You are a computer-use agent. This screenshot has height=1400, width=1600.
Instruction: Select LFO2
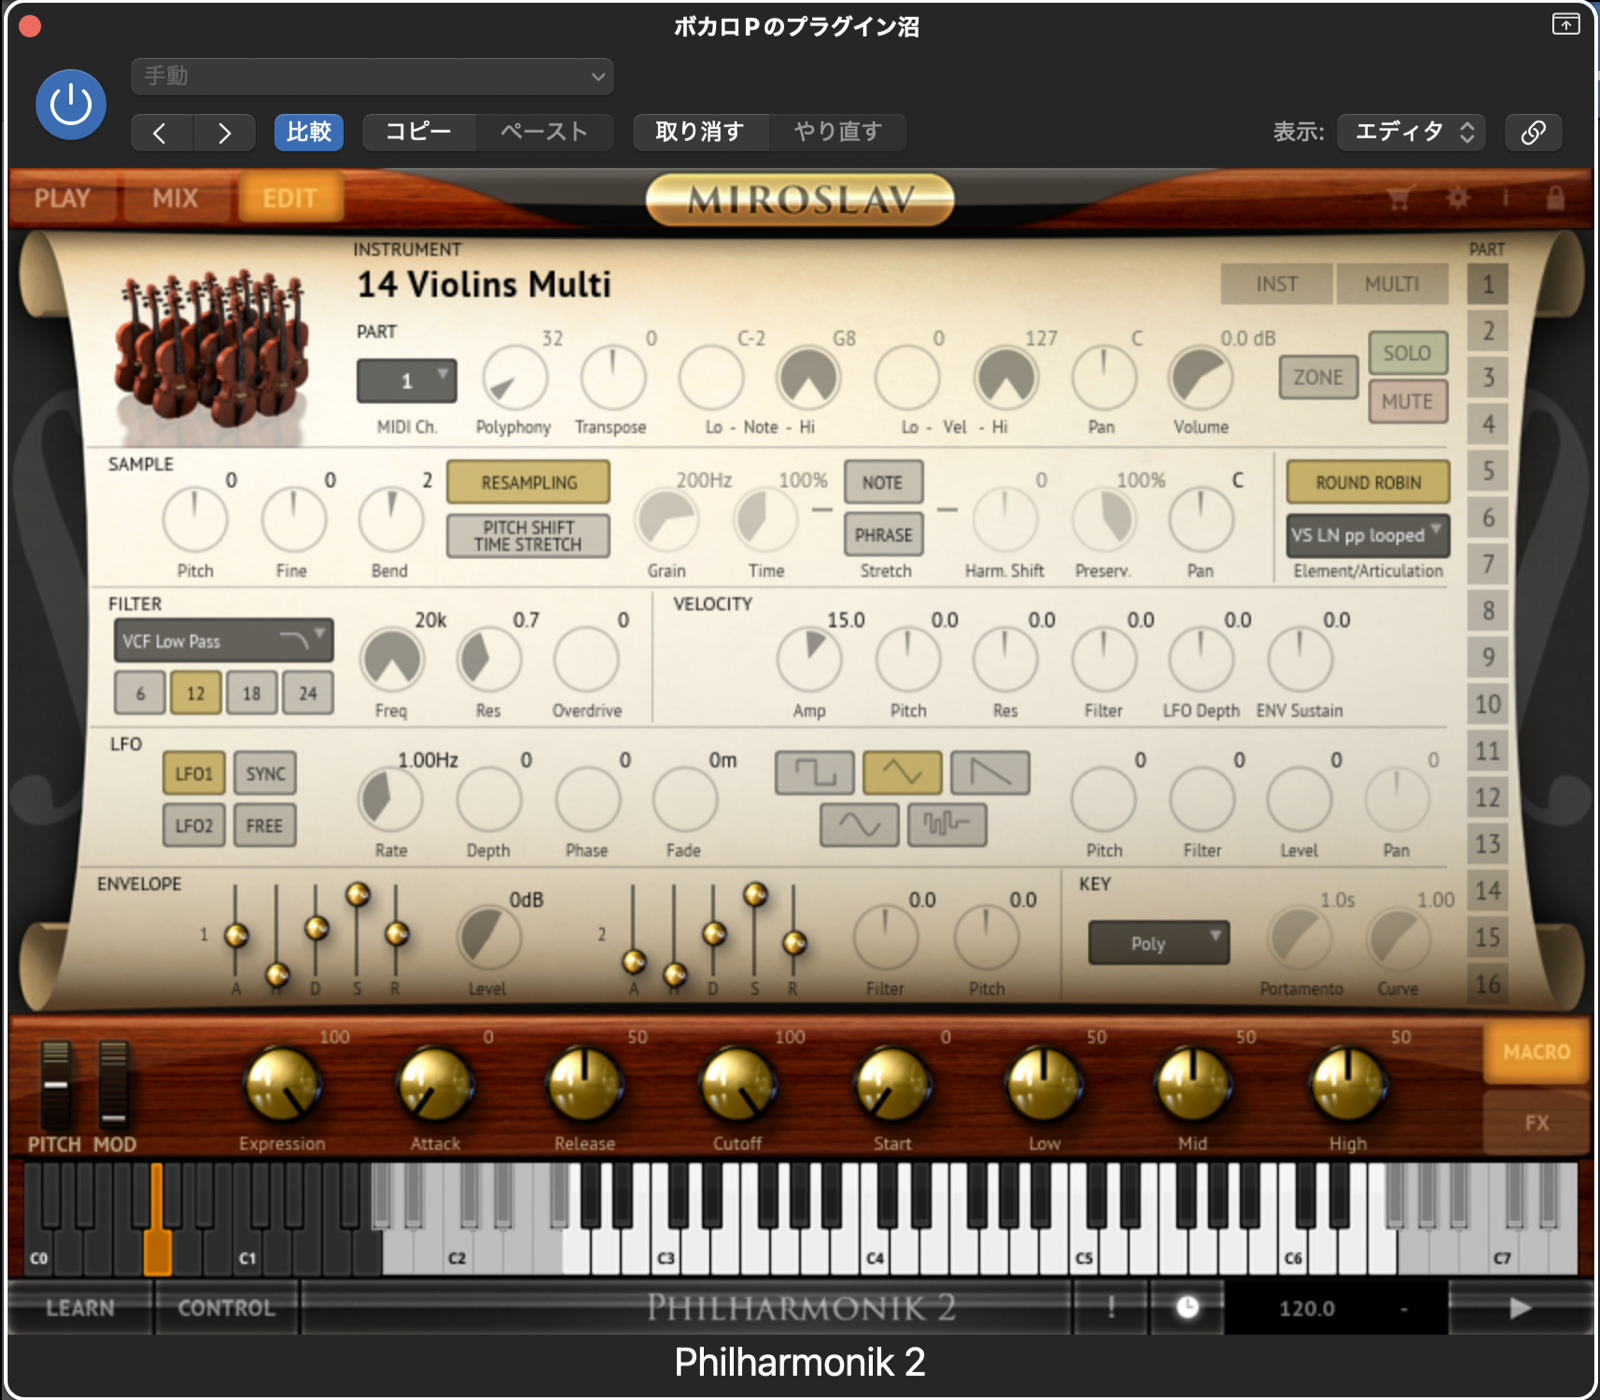click(x=194, y=825)
